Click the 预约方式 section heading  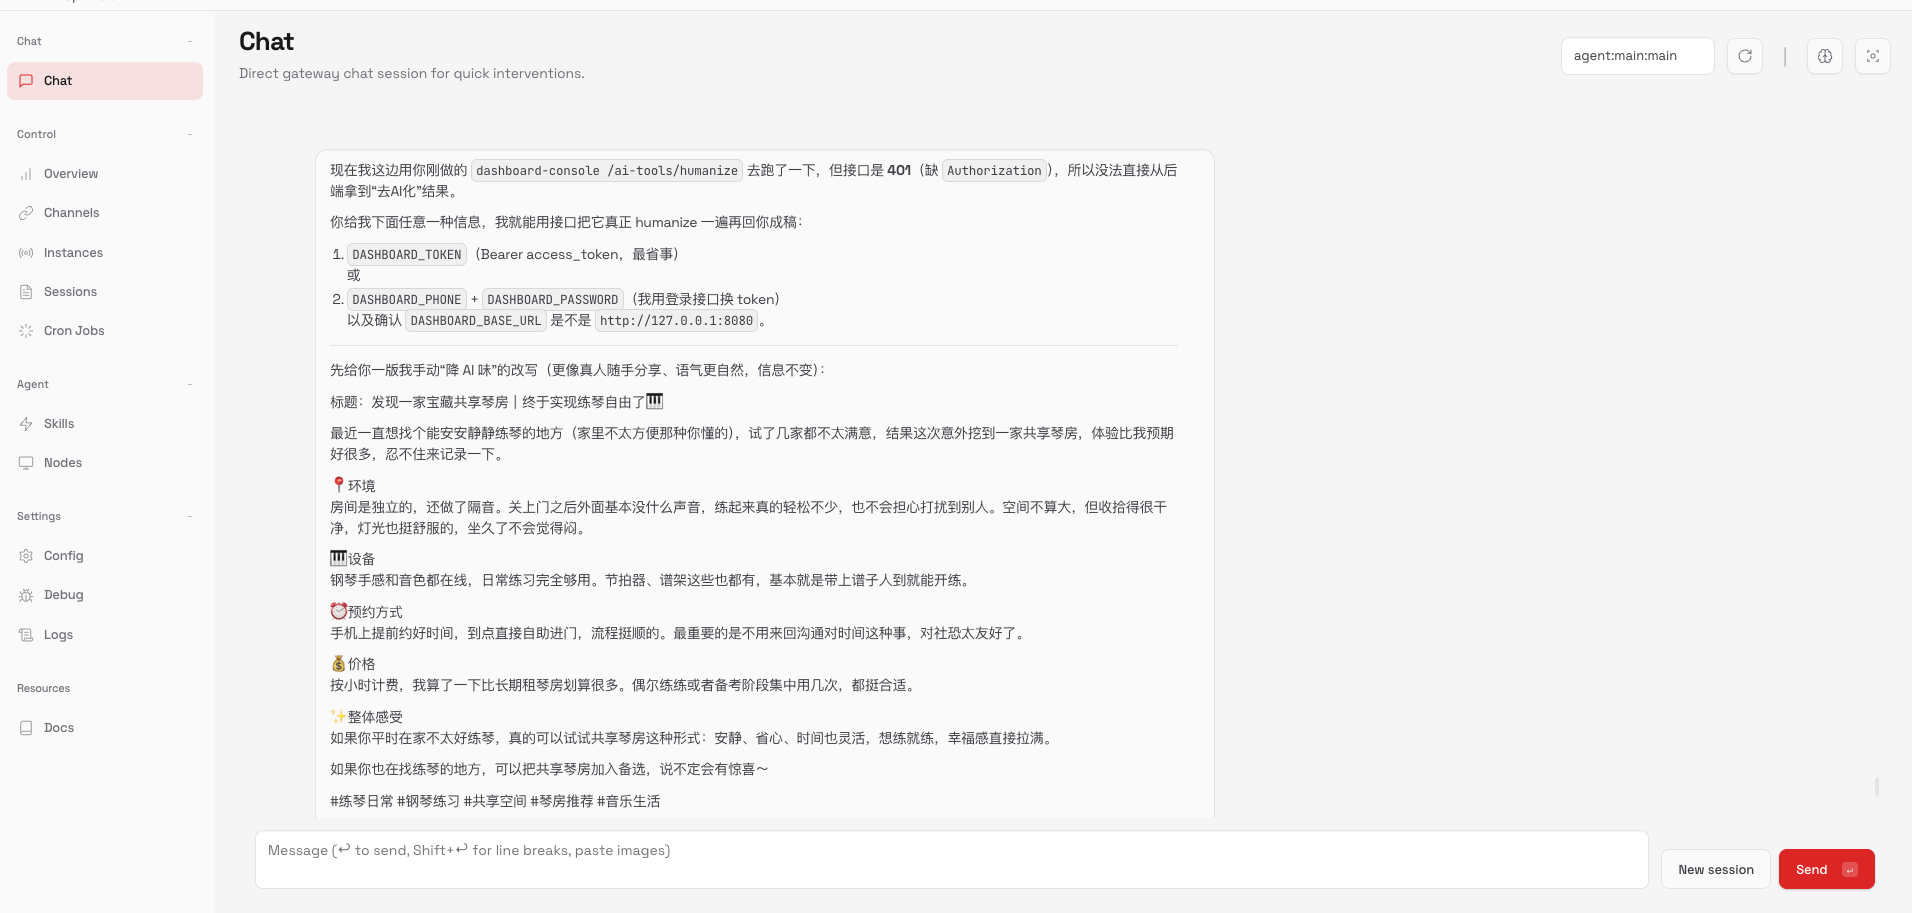367,612
